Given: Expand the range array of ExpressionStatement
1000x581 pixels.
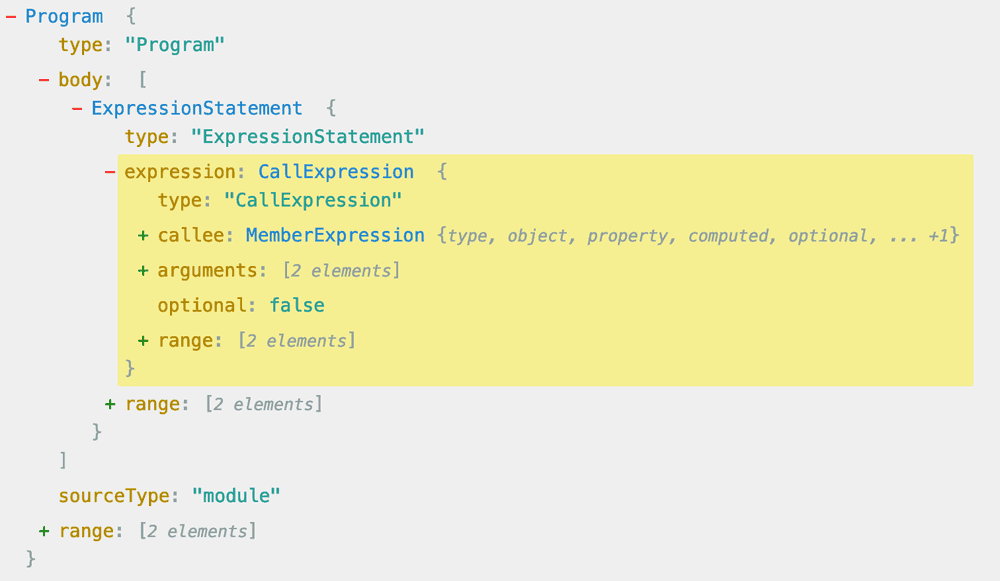Looking at the screenshot, I should 109,404.
